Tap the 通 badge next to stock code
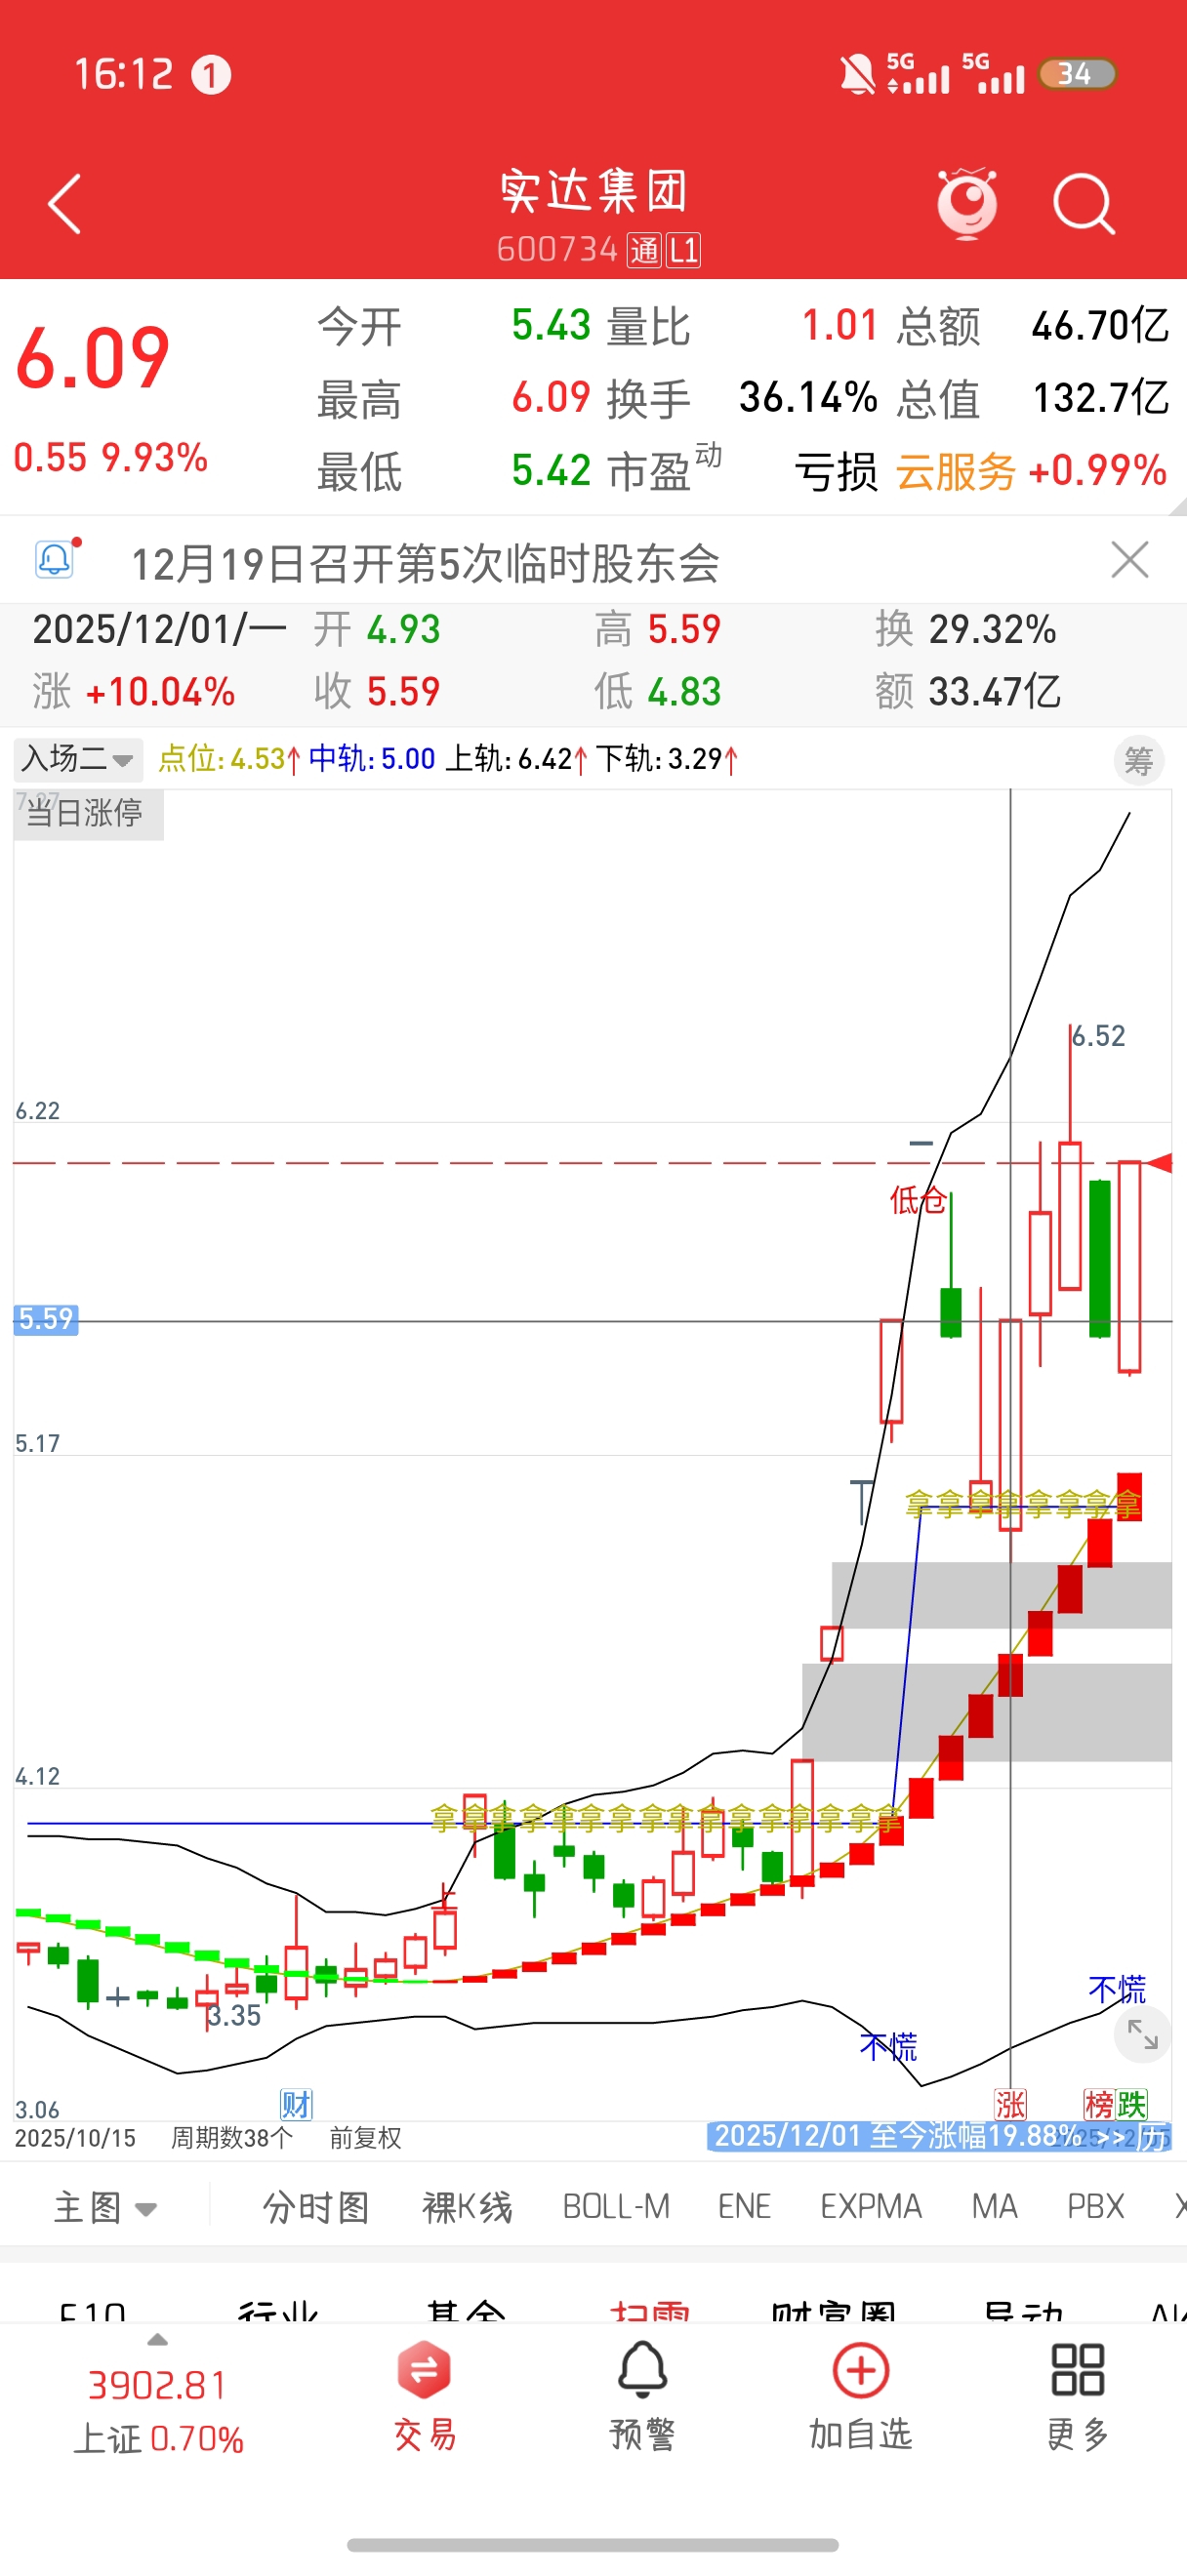The image size is (1187, 2576). click(644, 250)
